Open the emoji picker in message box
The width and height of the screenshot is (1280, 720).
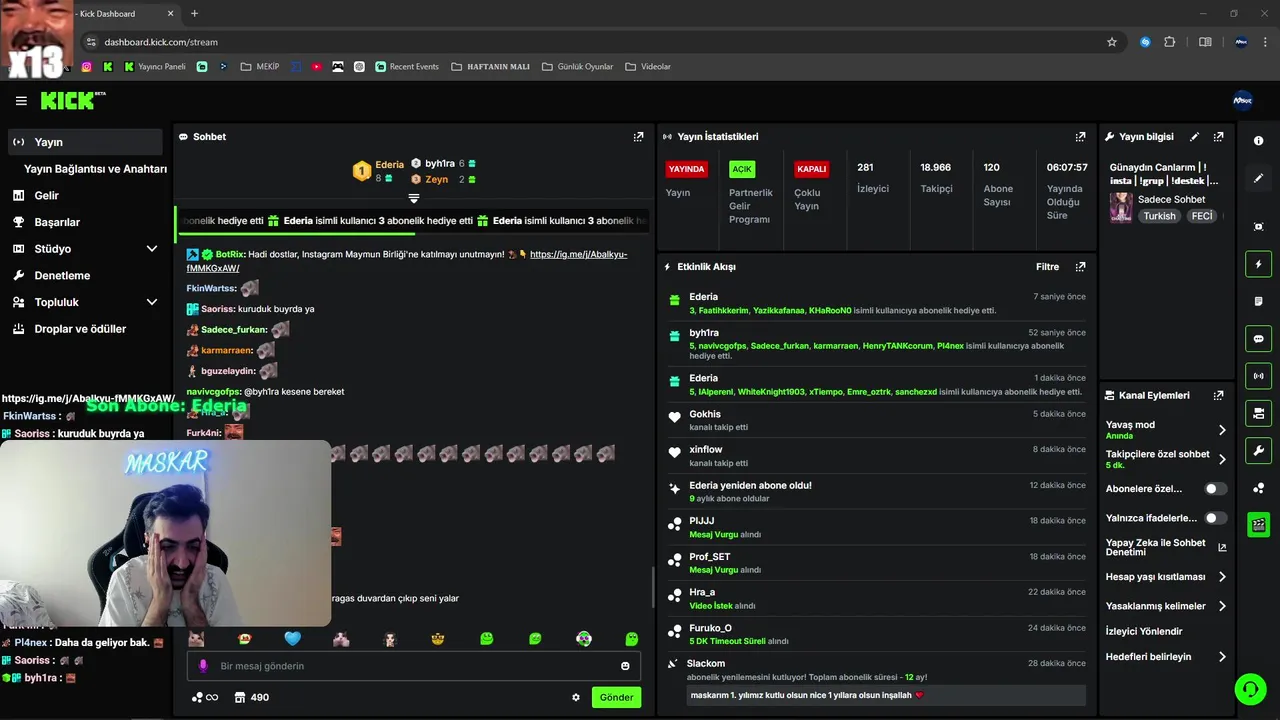pos(626,666)
